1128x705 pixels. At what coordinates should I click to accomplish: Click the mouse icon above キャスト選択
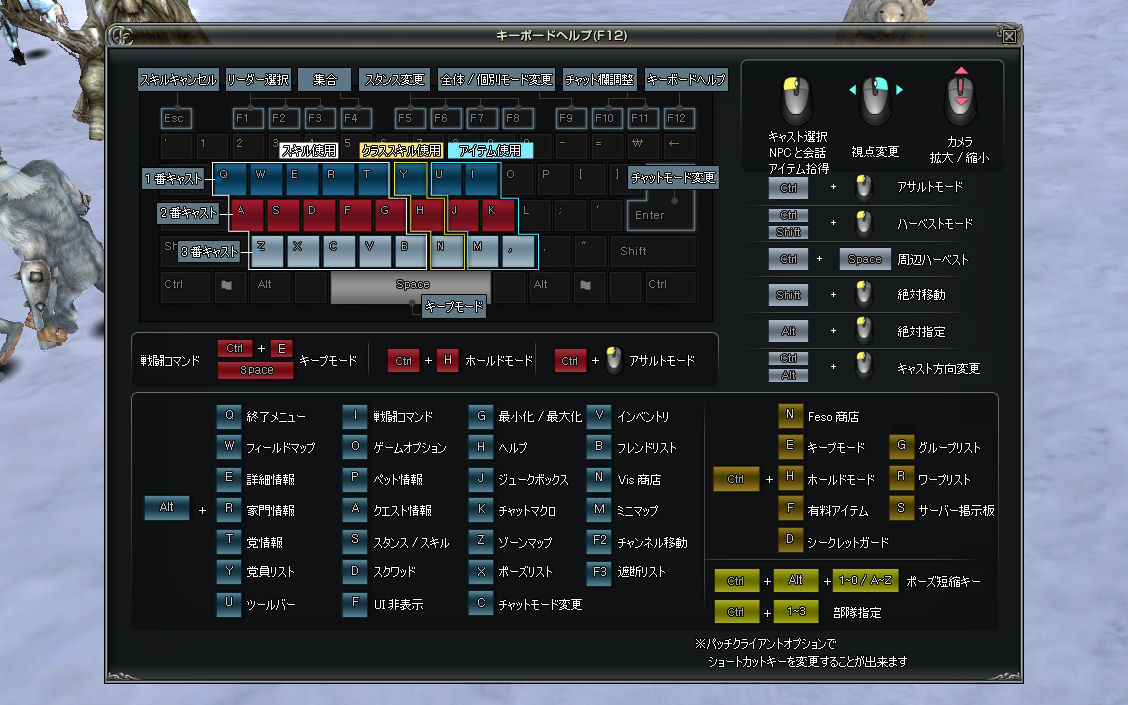(x=797, y=98)
